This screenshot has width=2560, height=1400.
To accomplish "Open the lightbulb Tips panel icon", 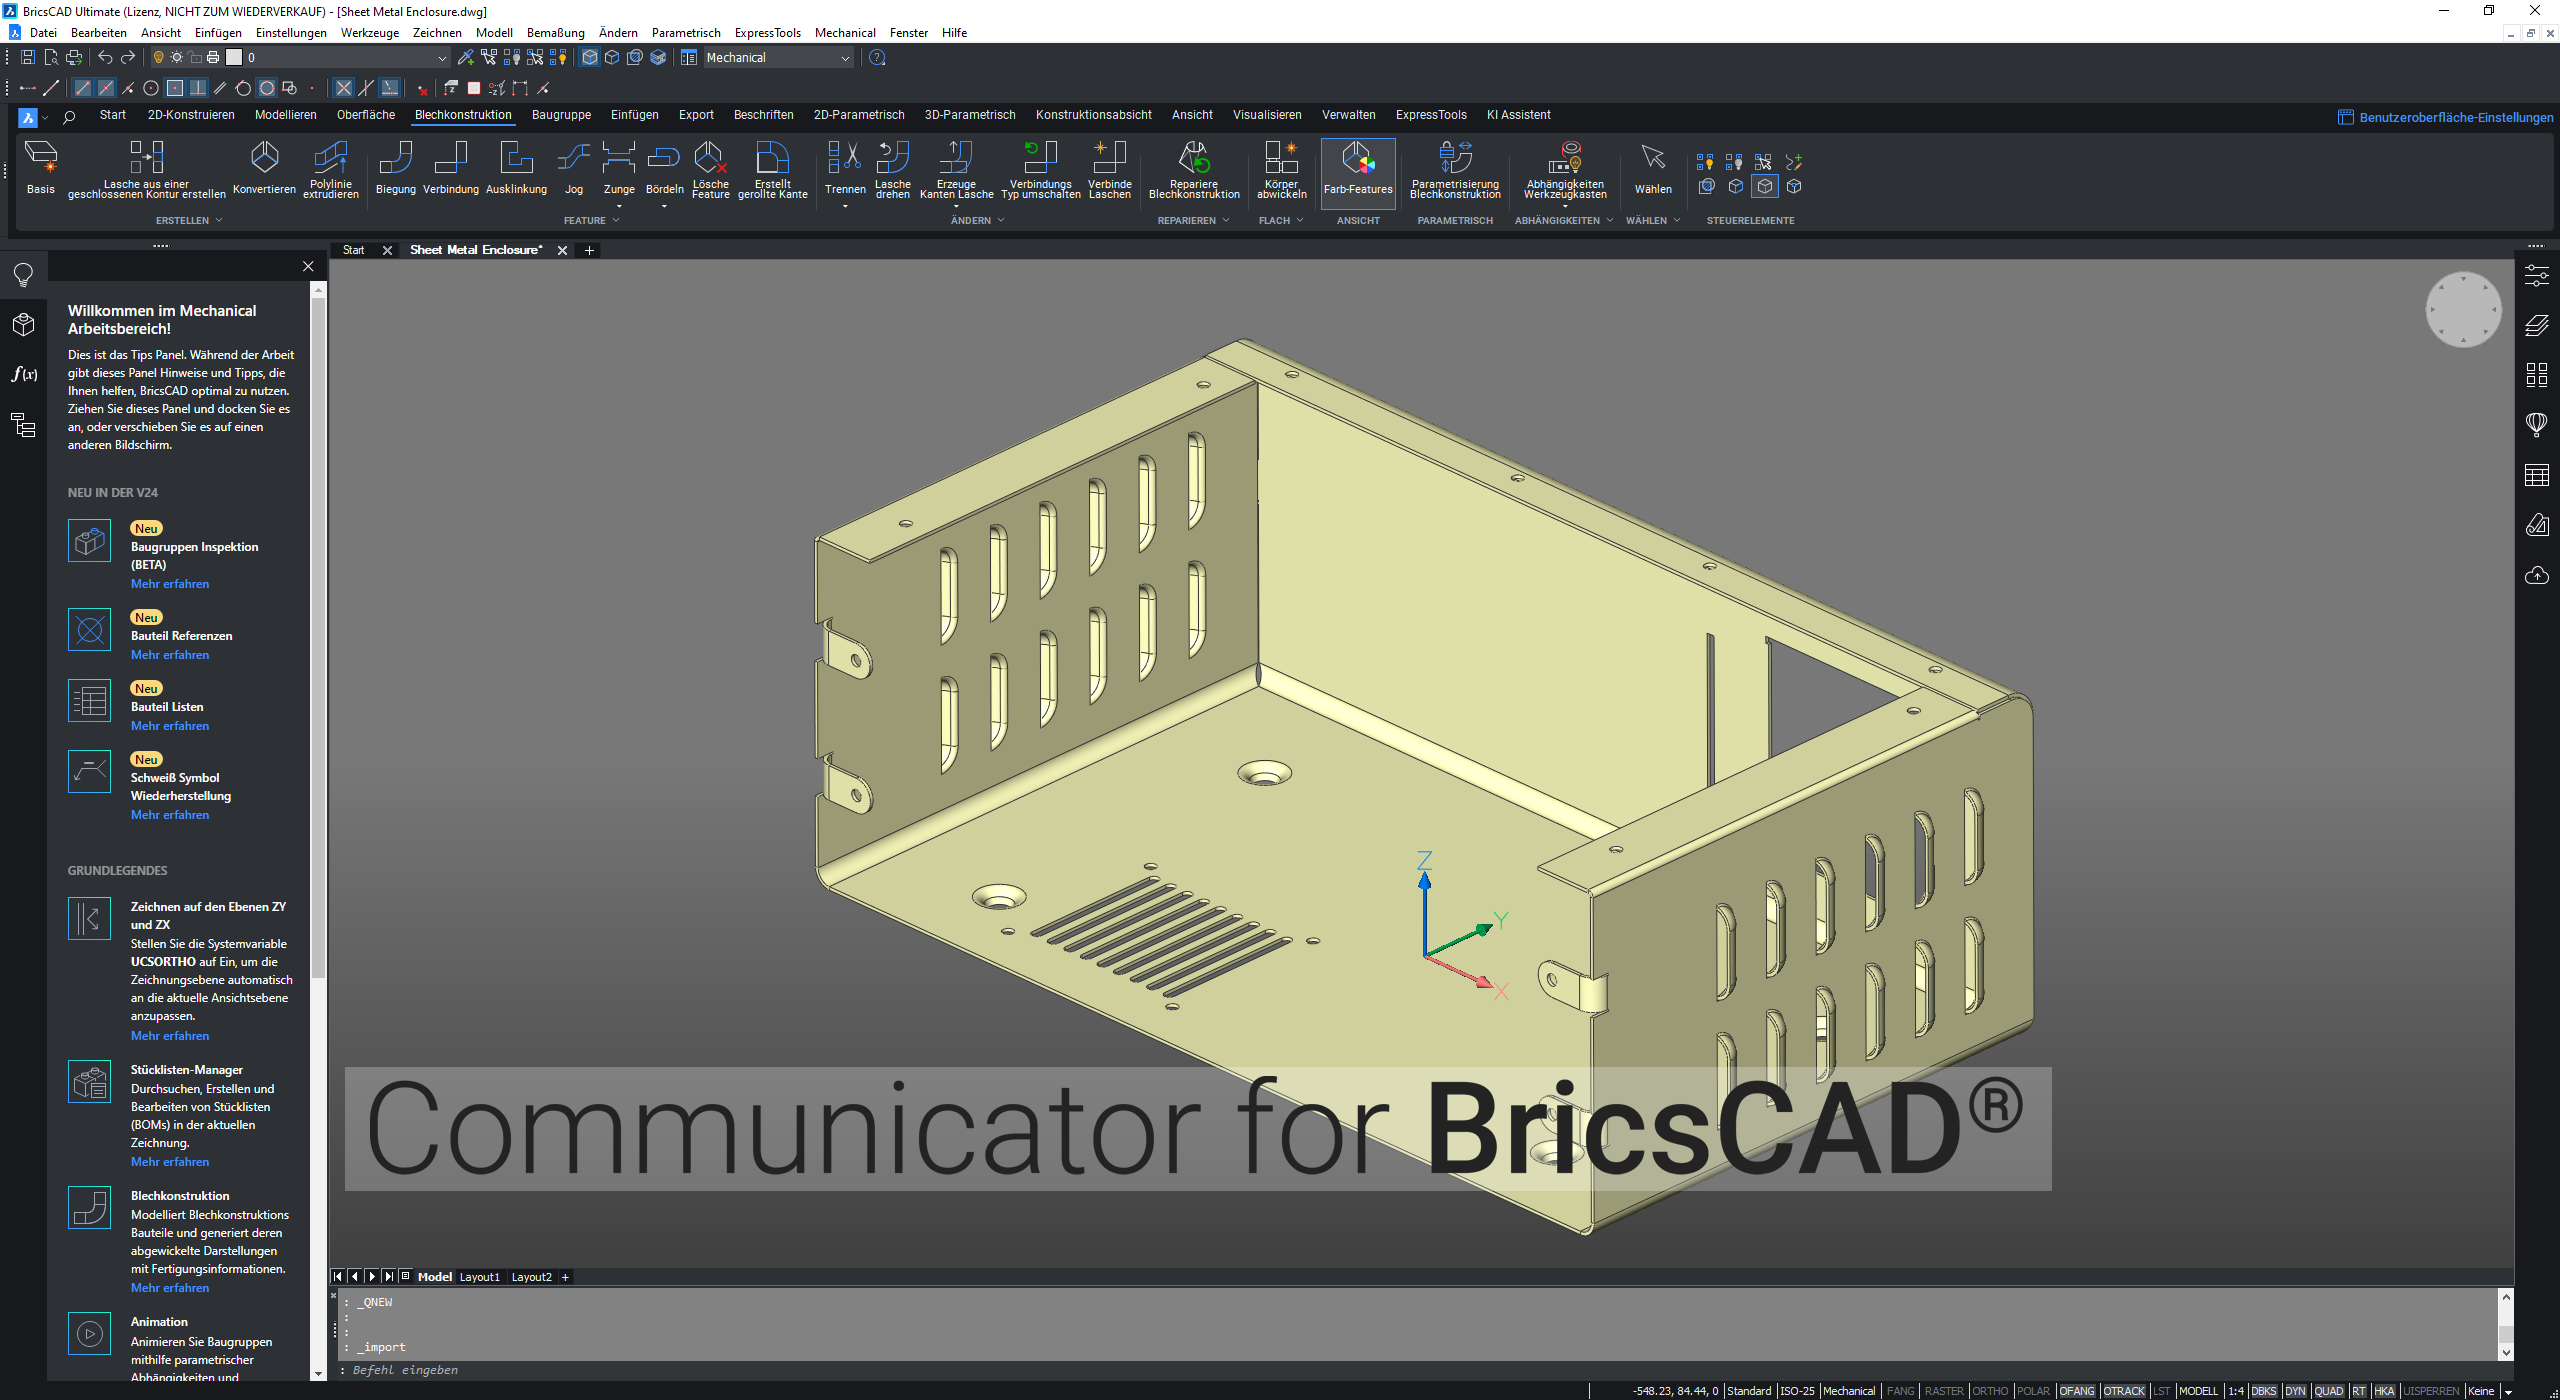I will (24, 275).
